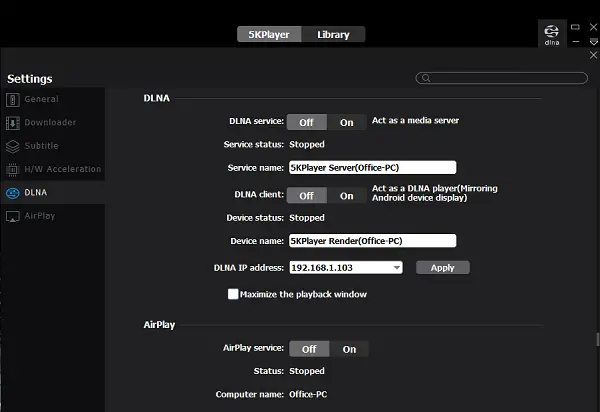Click the AirPlay screen icon in sidebar

pos(13,217)
